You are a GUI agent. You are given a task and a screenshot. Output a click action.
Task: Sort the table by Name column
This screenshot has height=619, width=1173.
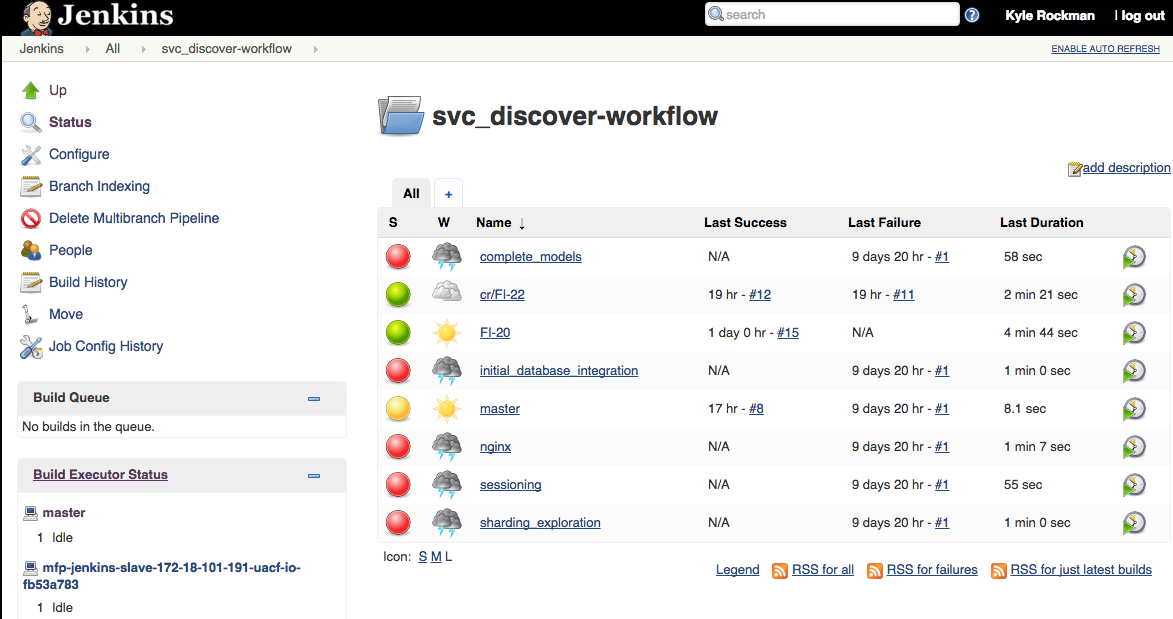coord(500,223)
